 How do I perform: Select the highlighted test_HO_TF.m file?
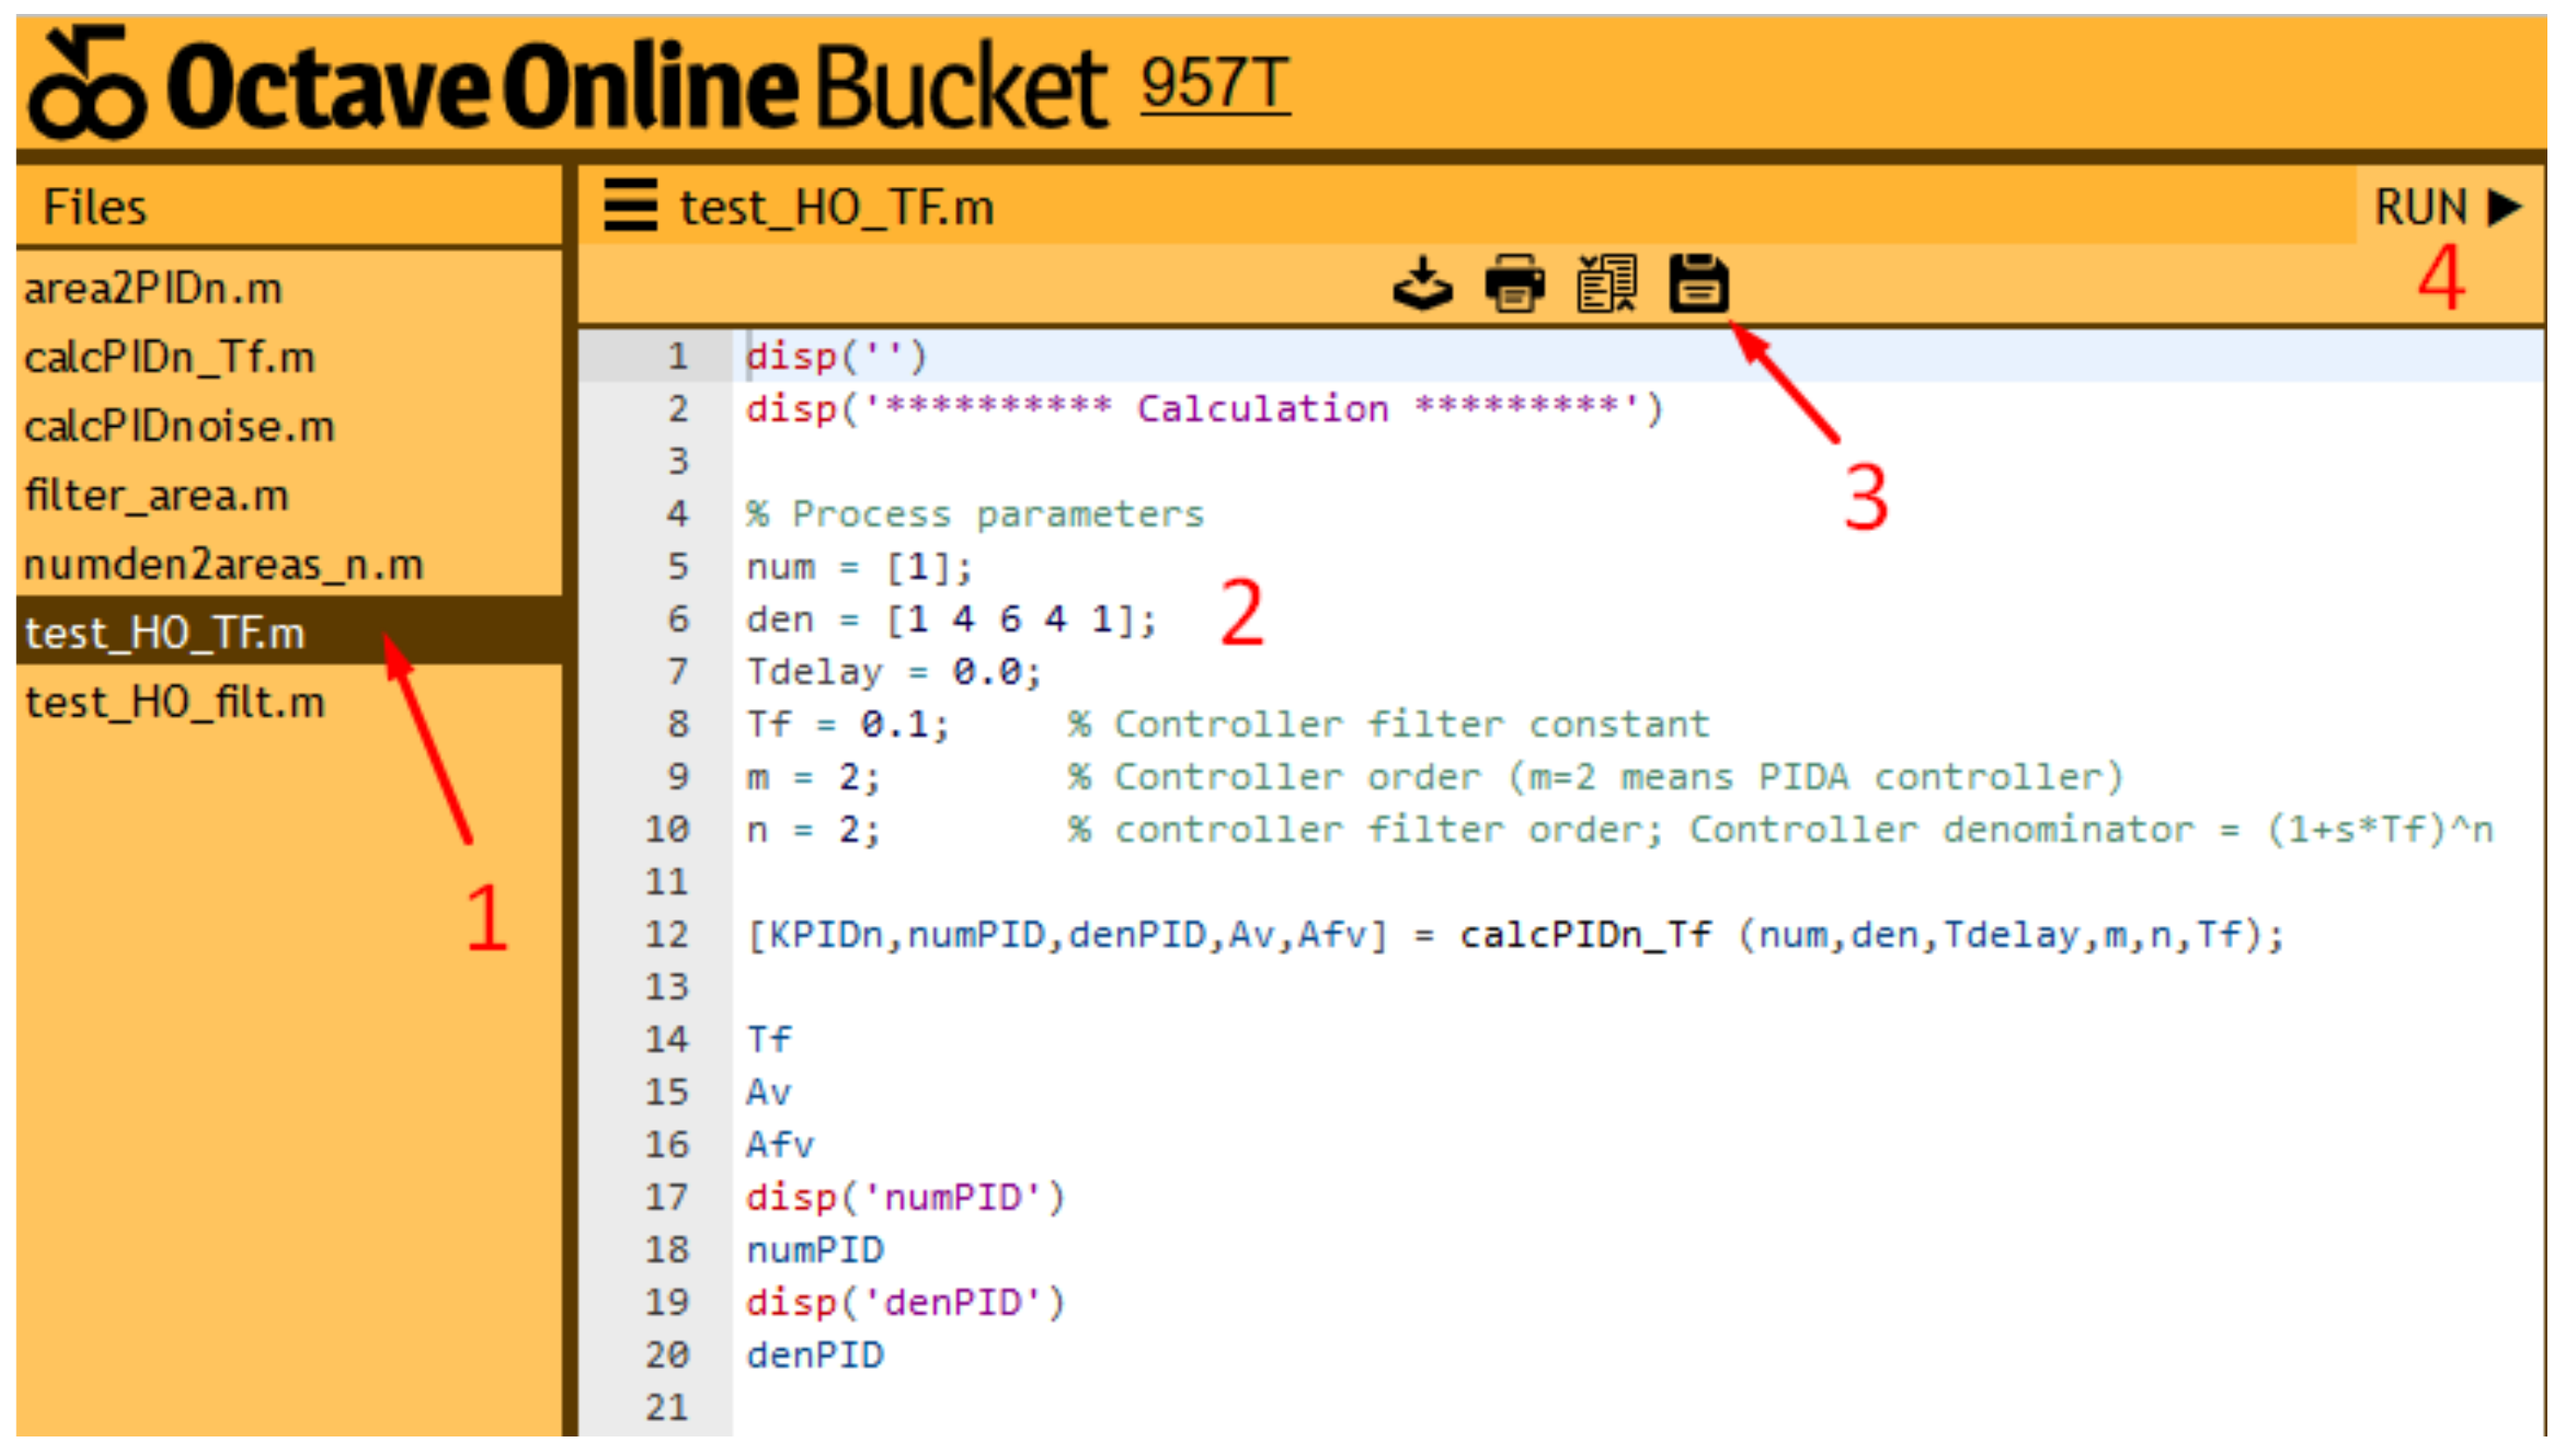pos(164,634)
